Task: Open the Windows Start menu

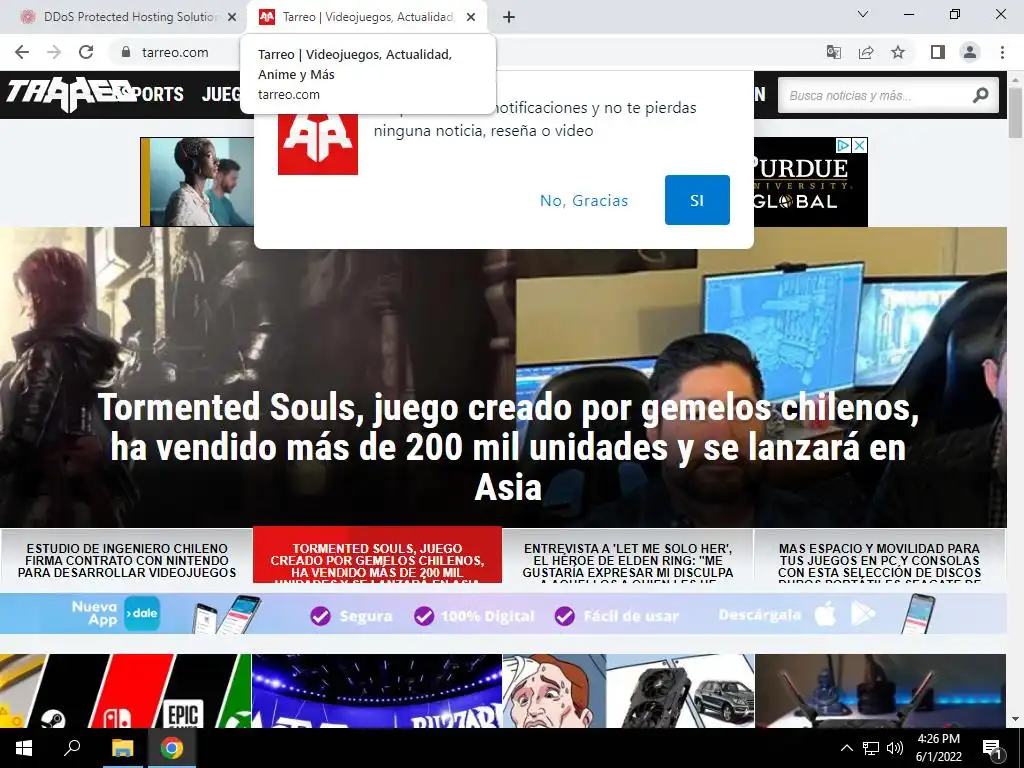Action: pos(24,748)
